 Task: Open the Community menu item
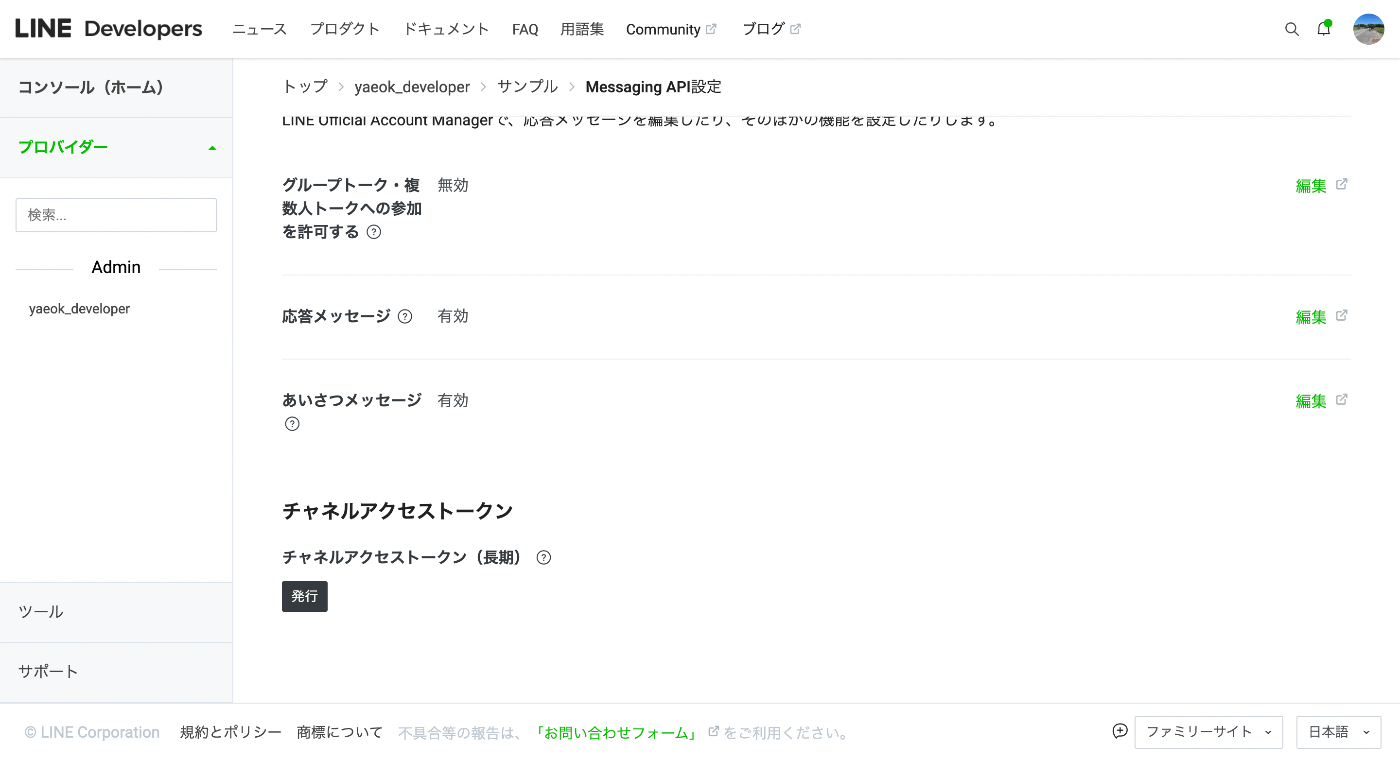(663, 29)
